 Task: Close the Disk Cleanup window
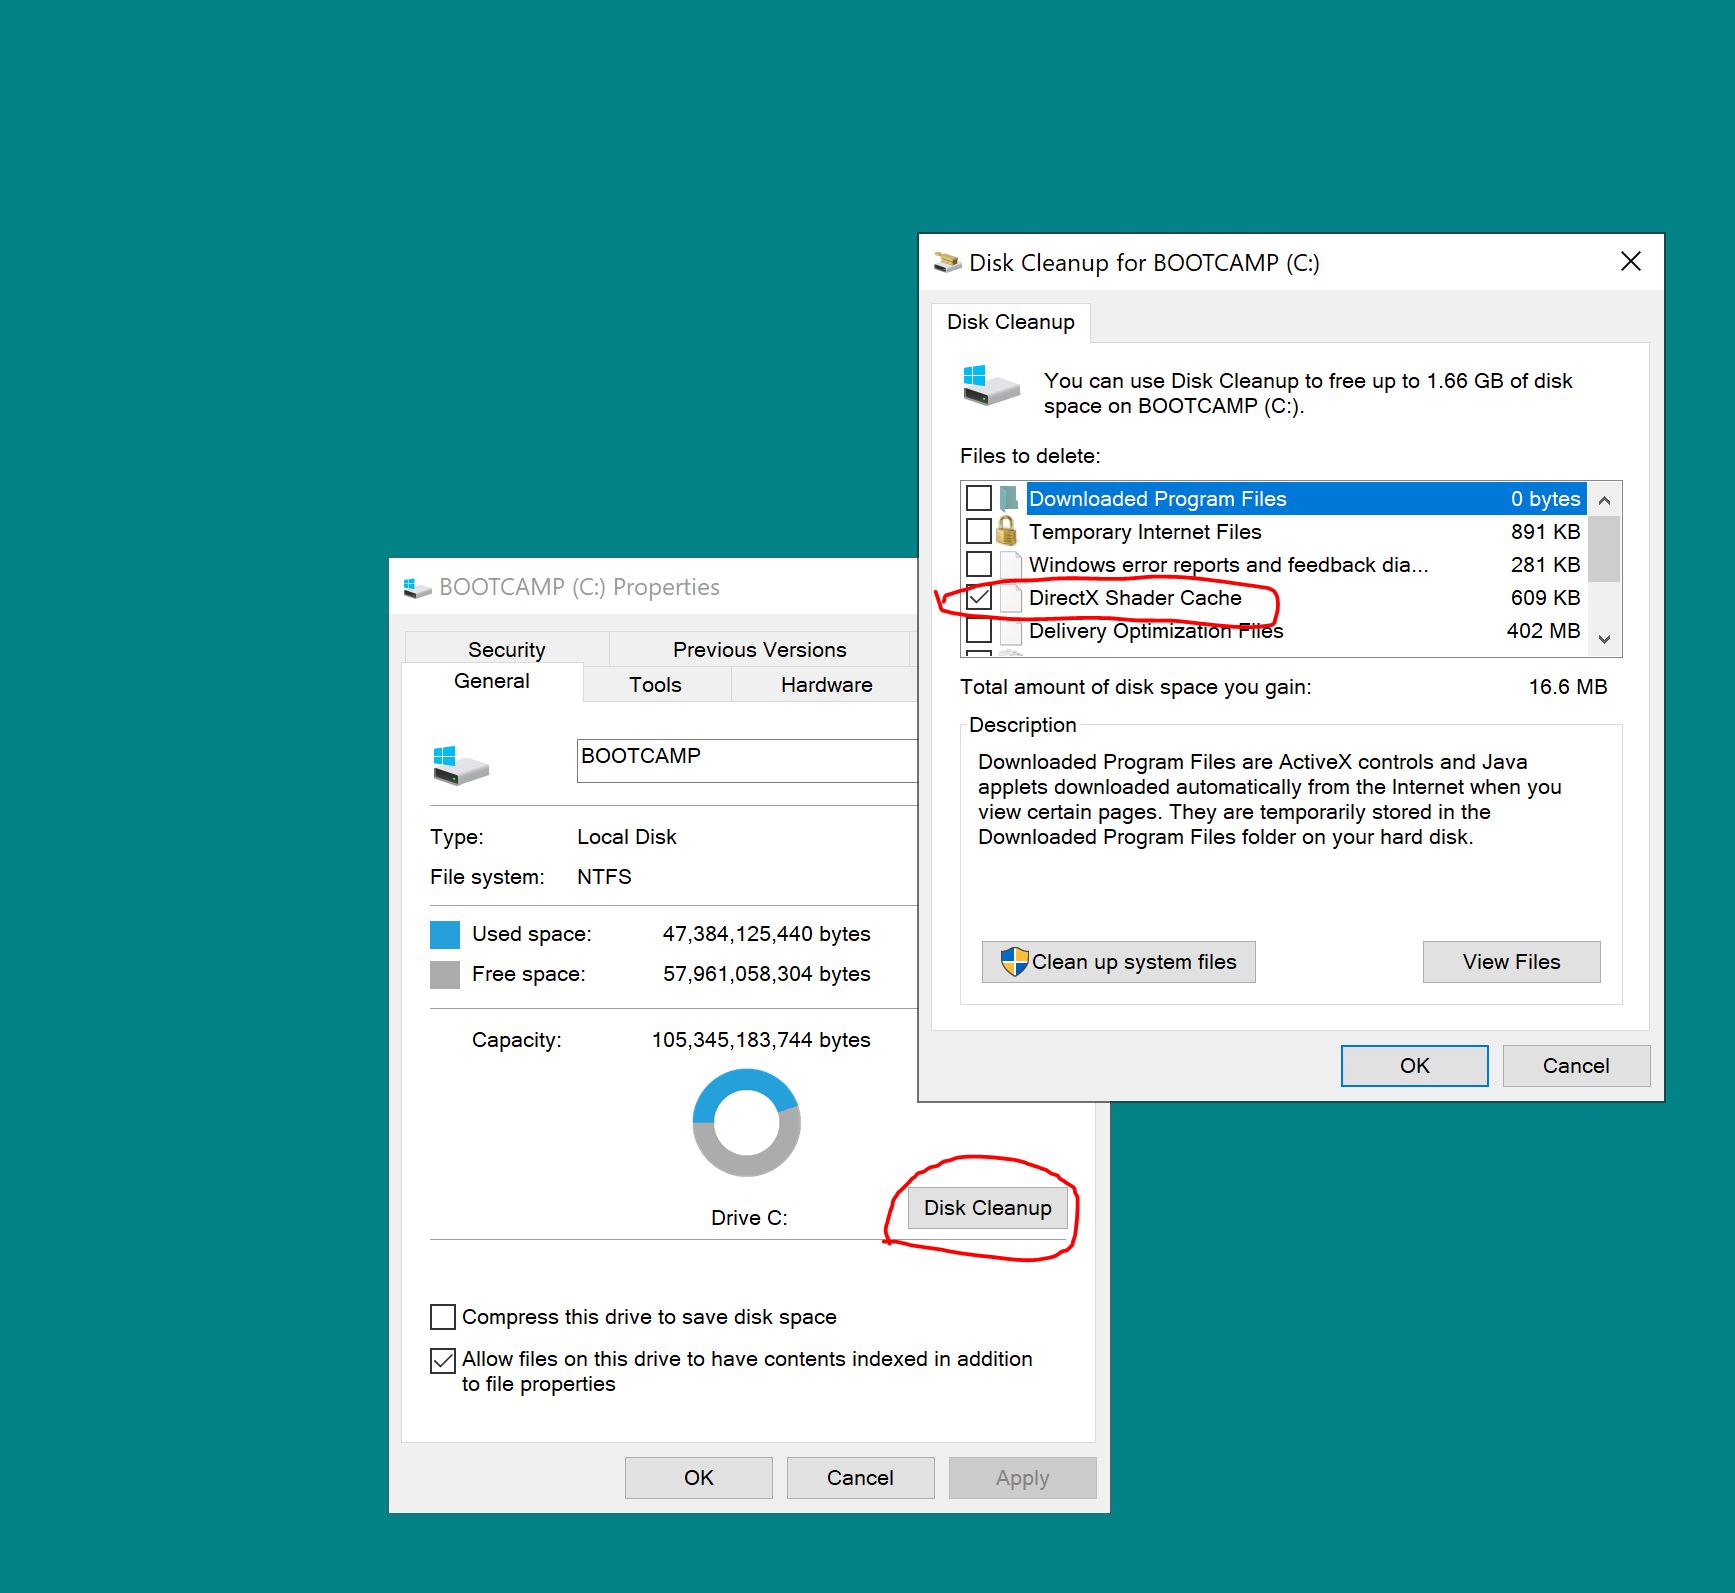point(1630,261)
